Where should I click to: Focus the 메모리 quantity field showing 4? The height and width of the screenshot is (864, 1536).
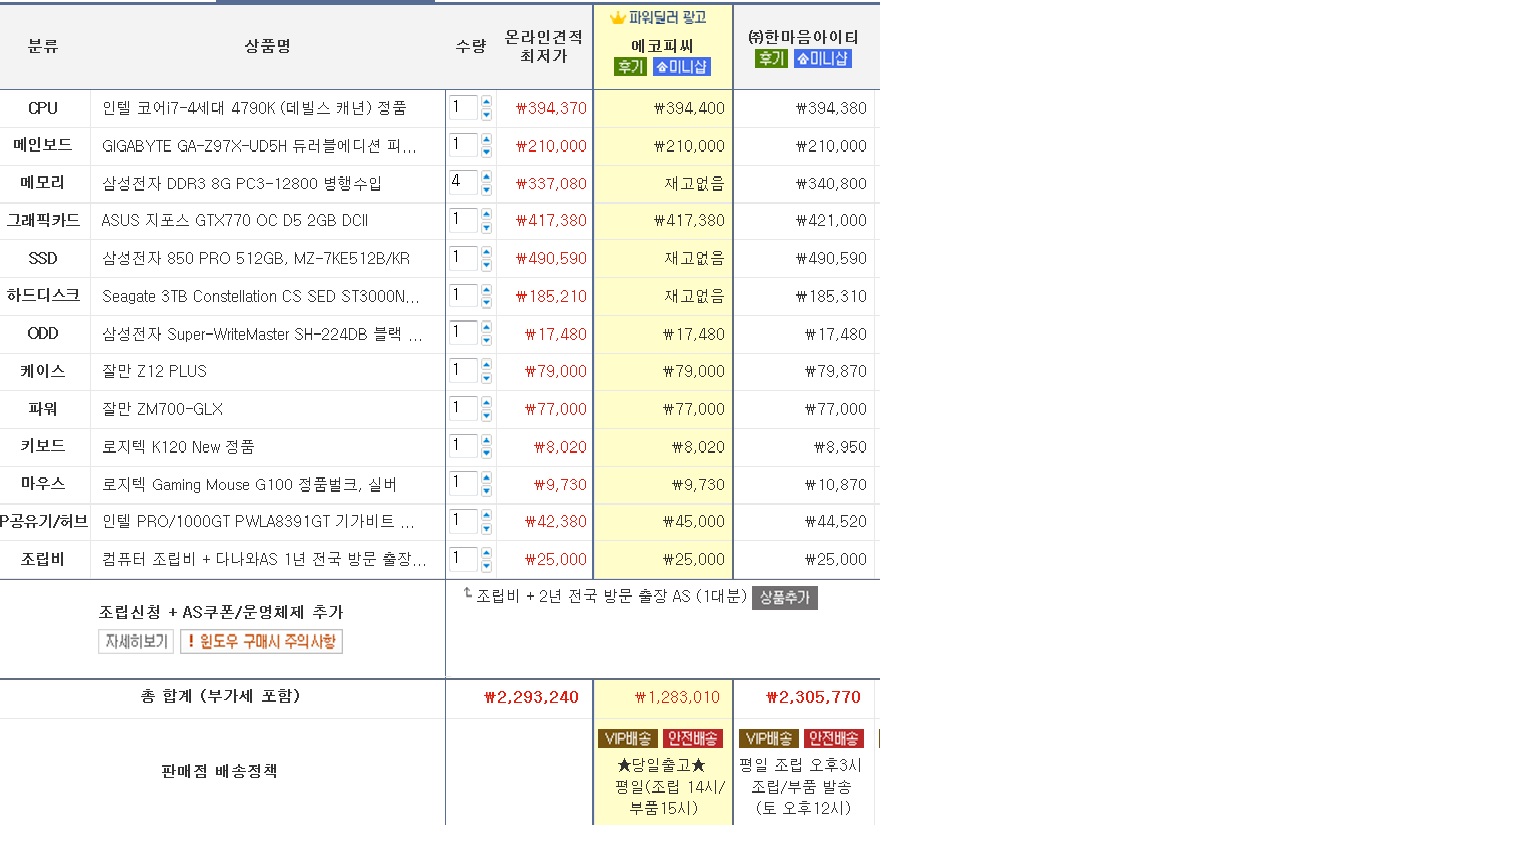click(x=463, y=183)
